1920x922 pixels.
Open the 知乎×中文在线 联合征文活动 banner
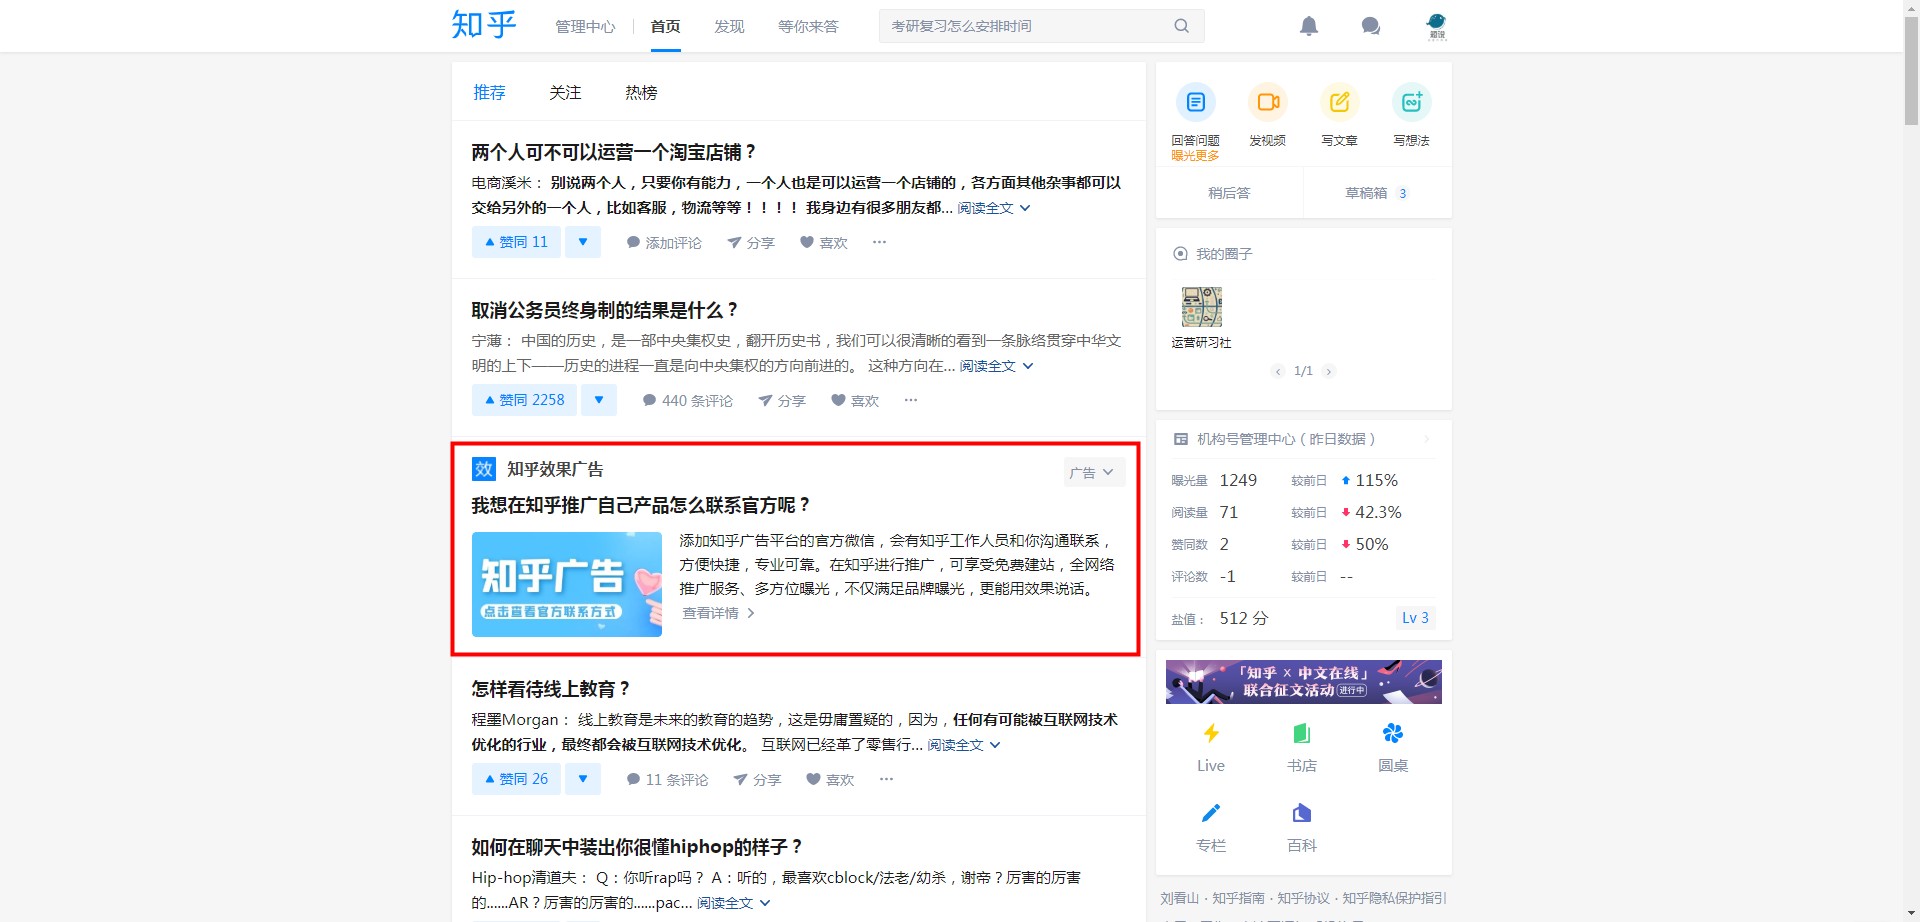tap(1304, 682)
